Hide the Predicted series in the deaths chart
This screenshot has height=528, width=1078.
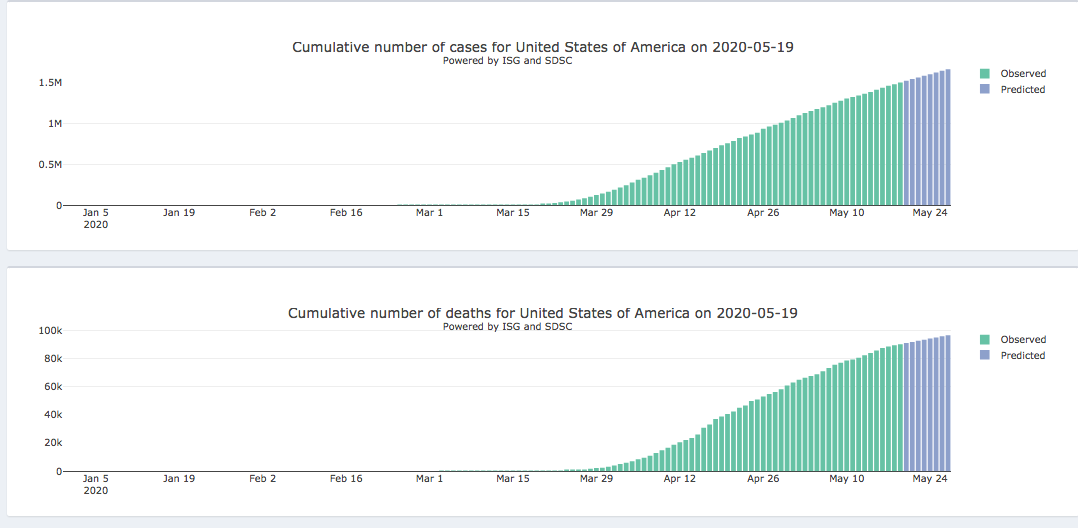tap(1022, 355)
